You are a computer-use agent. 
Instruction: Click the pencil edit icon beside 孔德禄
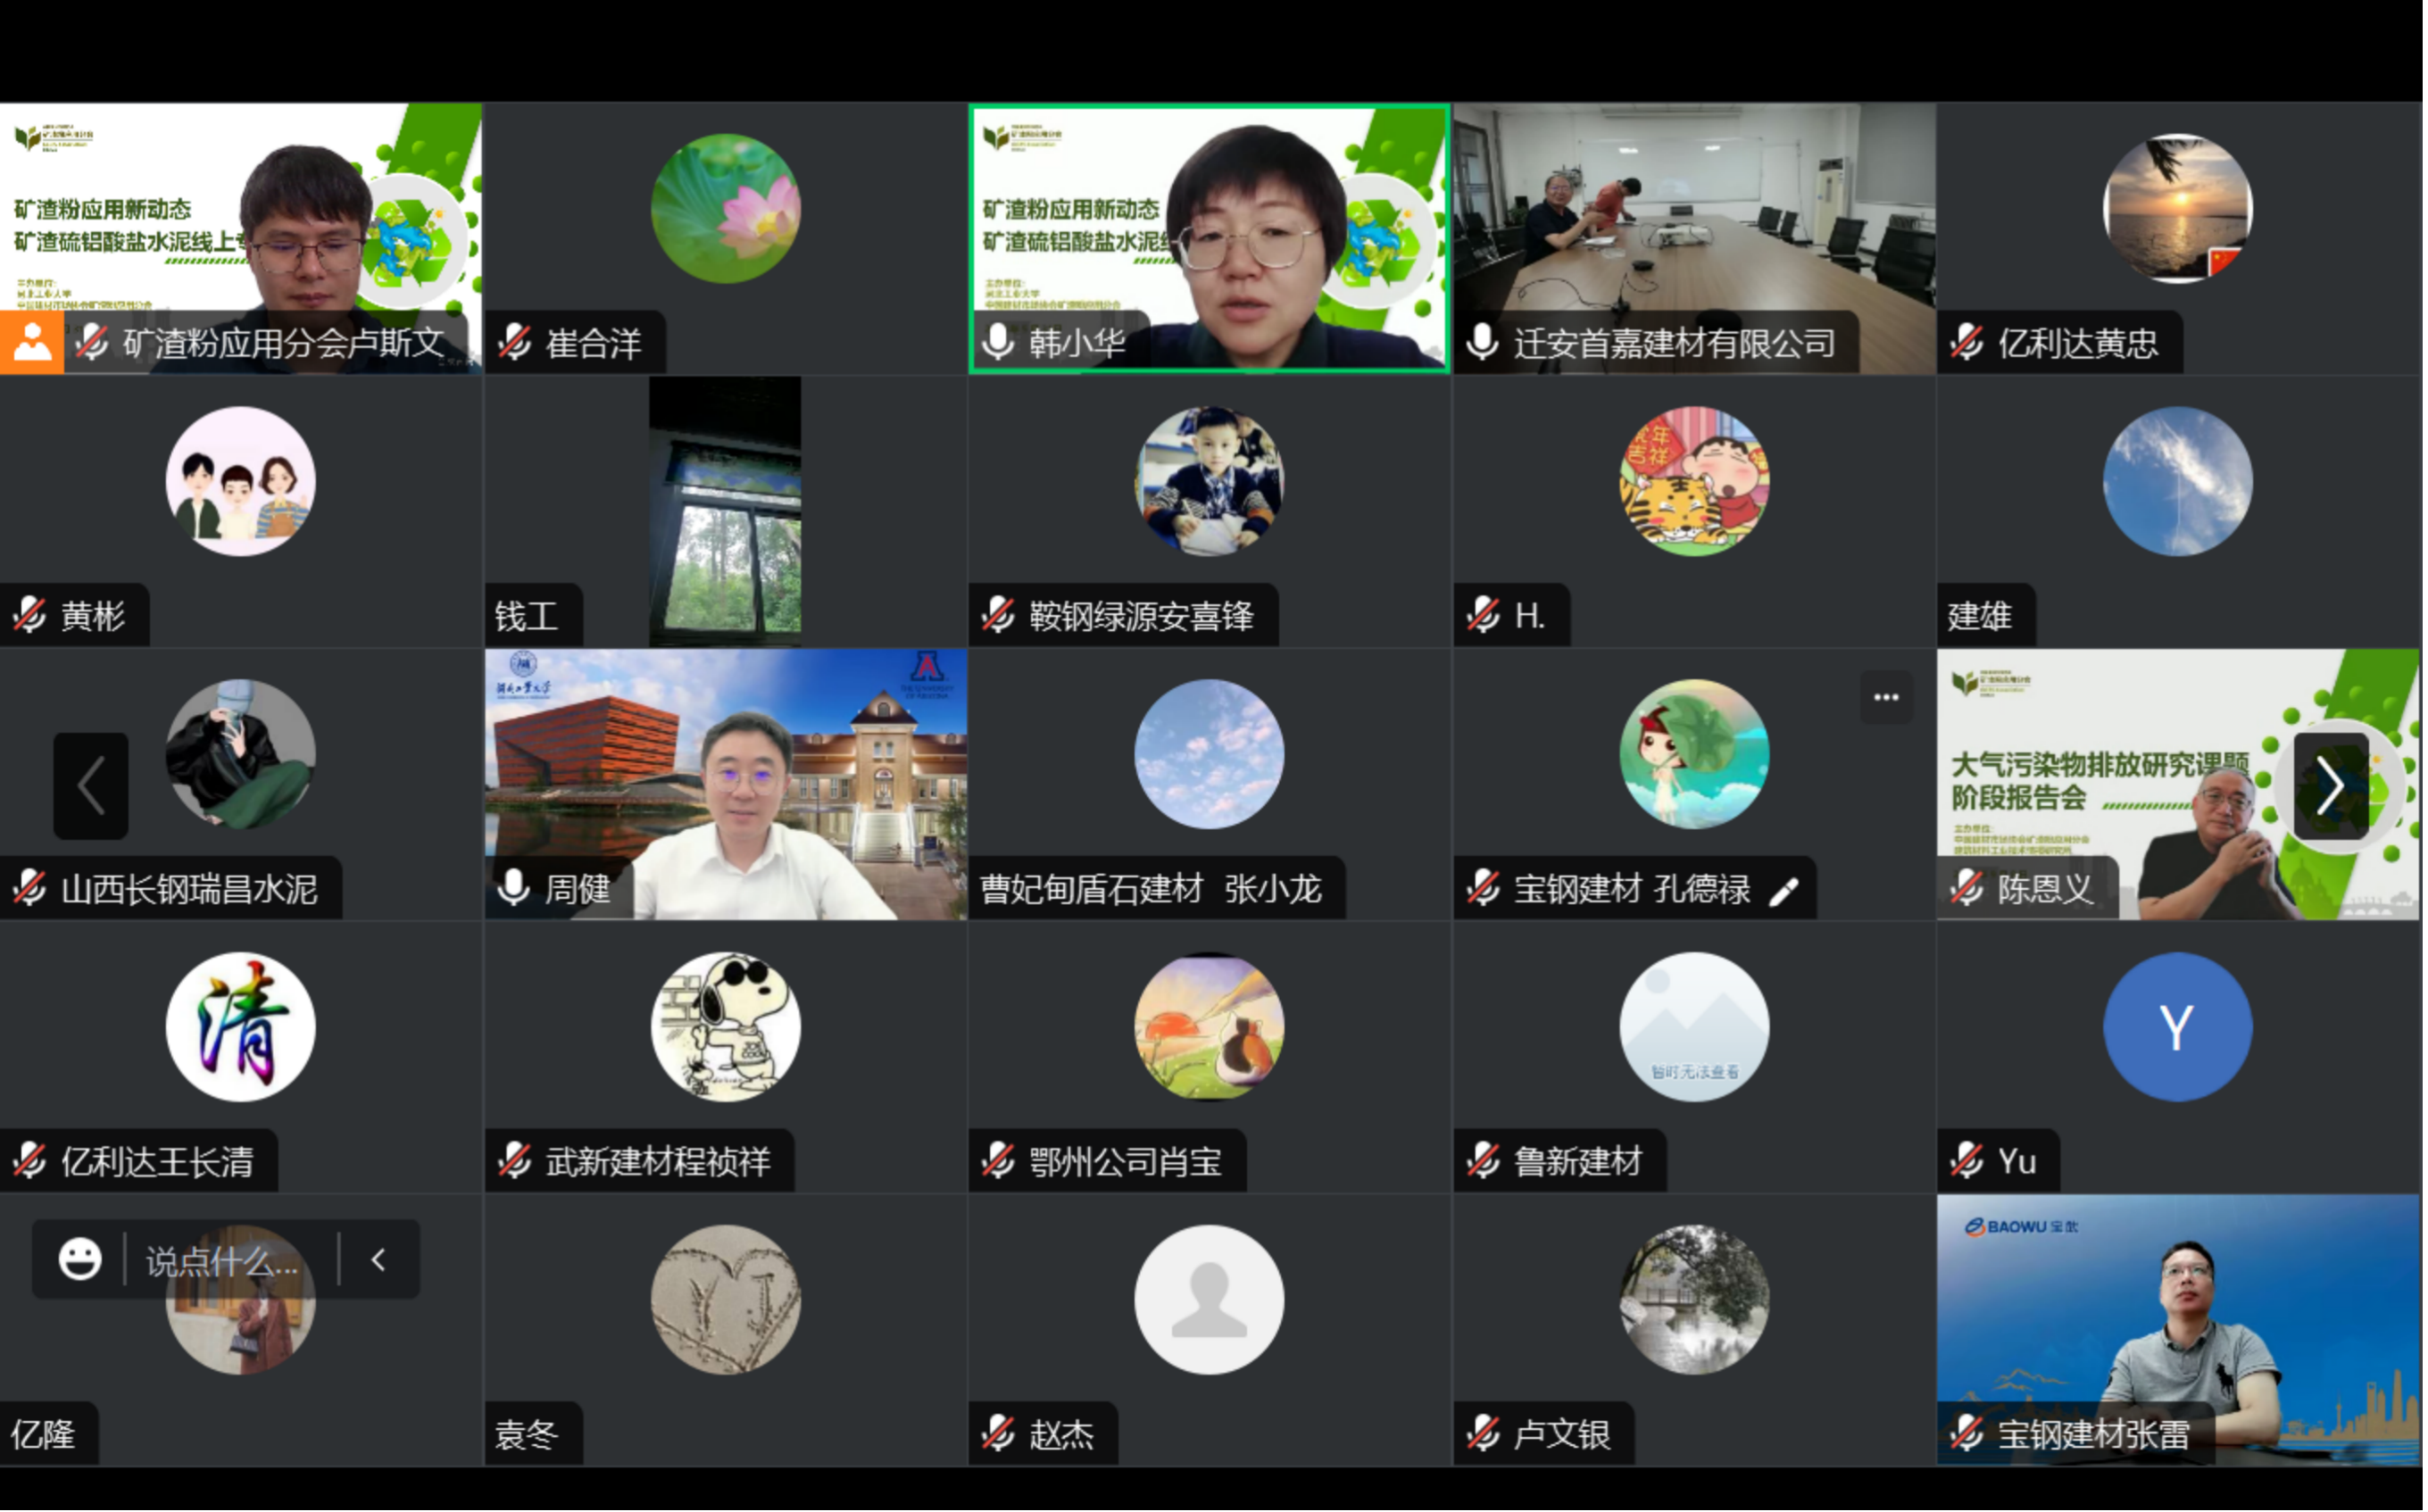click(x=1783, y=891)
